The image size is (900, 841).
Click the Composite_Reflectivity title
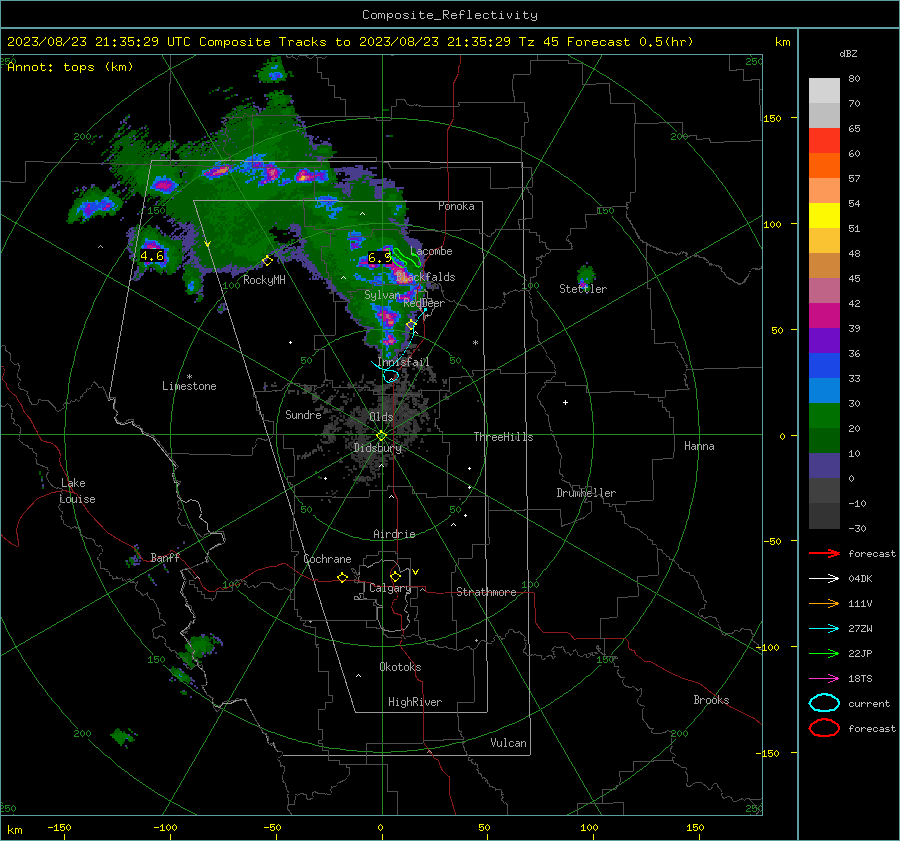[449, 15]
